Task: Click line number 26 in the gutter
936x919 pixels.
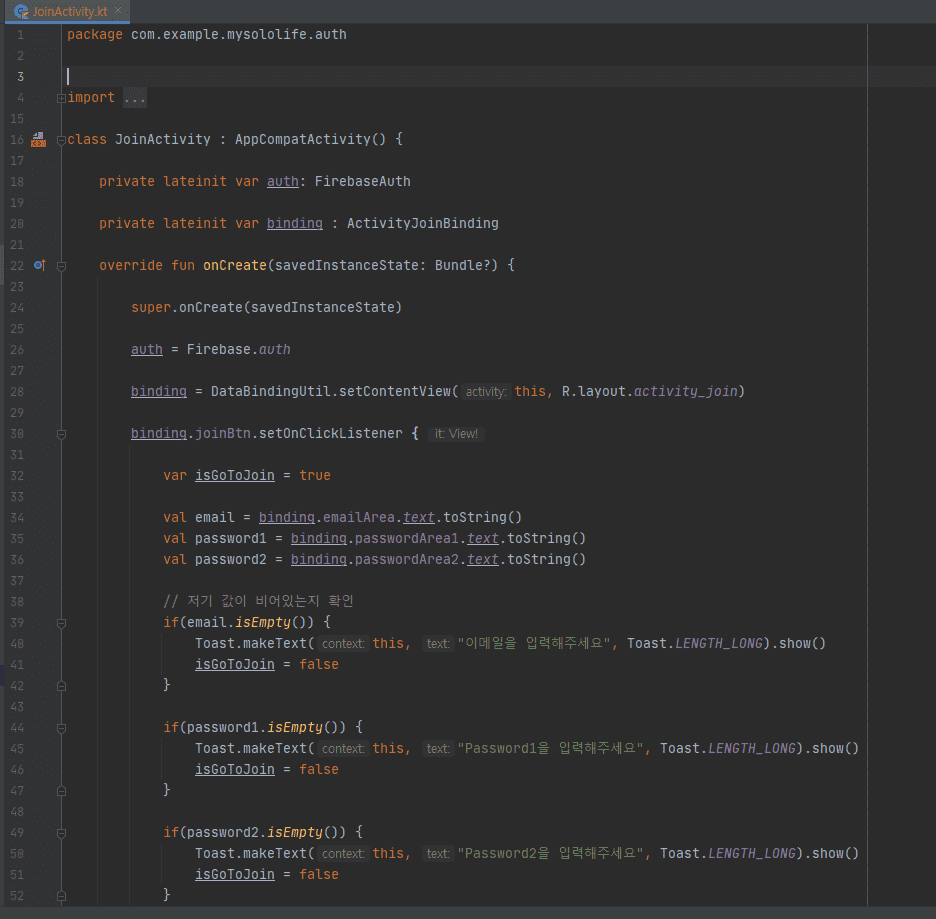Action: tap(17, 350)
